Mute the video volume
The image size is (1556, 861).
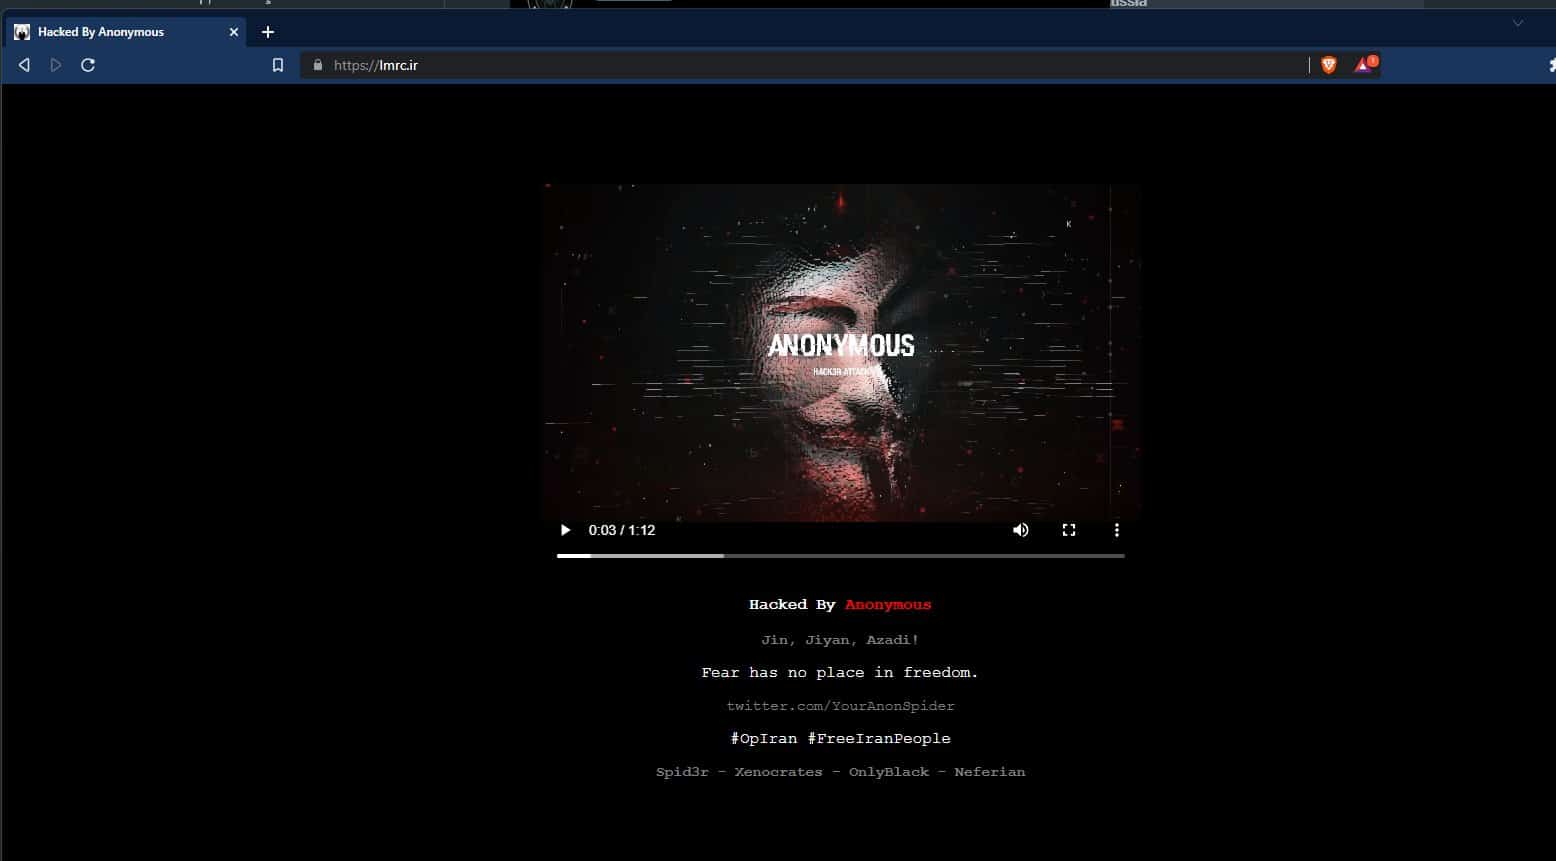pyautogui.click(x=1020, y=530)
